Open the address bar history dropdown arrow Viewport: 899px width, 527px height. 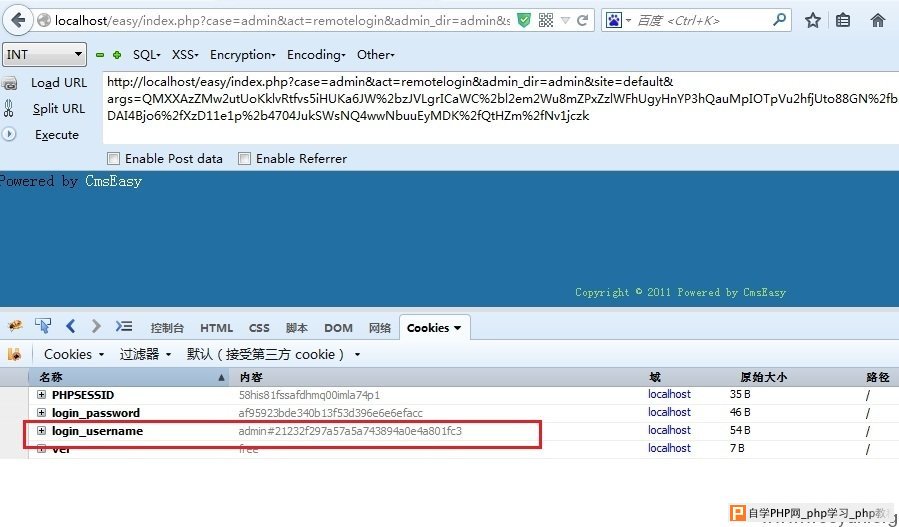click(565, 21)
